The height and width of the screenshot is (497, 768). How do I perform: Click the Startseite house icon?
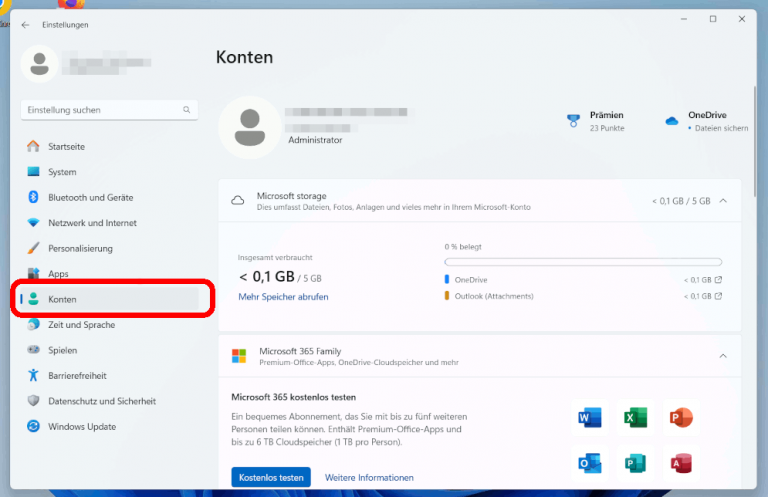pyautogui.click(x=33, y=146)
